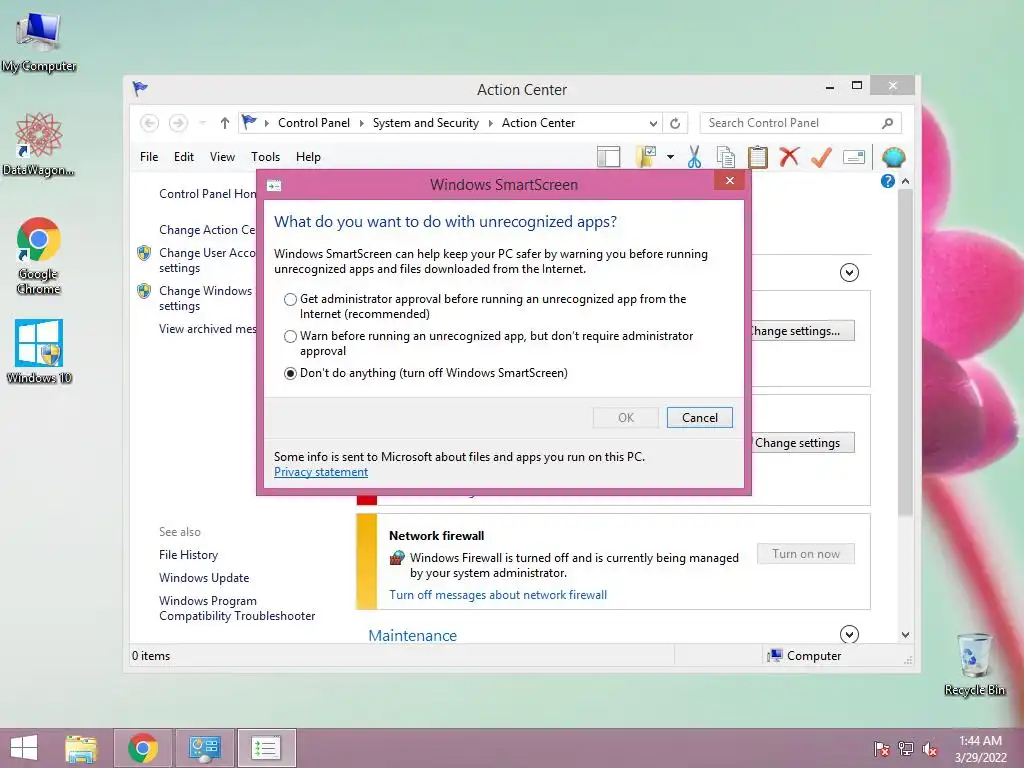Screen dimensions: 1024x768
Task: Click the orange checkmark toolbar icon
Action: click(x=821, y=157)
